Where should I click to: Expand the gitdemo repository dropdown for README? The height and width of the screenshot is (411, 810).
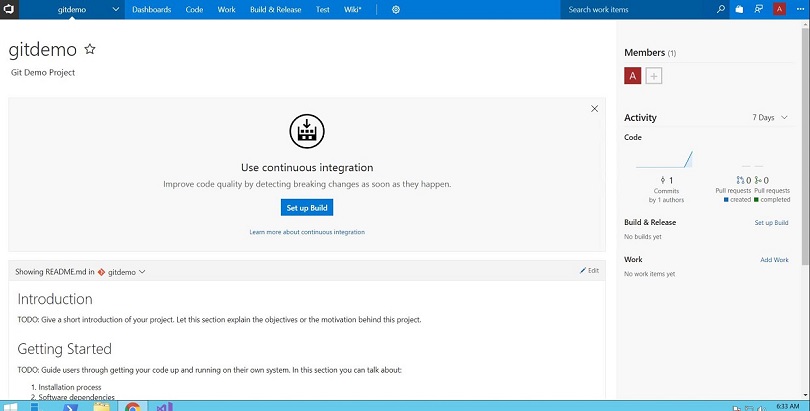point(142,272)
